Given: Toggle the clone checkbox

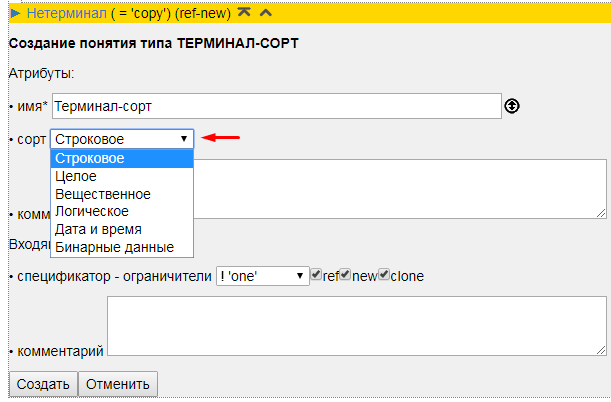Looking at the screenshot, I should (383, 275).
